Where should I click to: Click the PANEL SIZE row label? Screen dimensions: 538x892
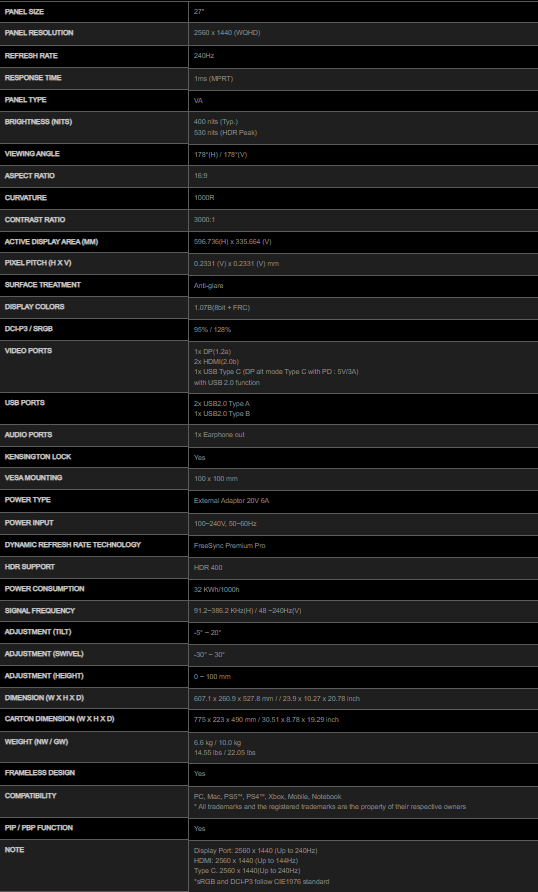click(24, 11)
